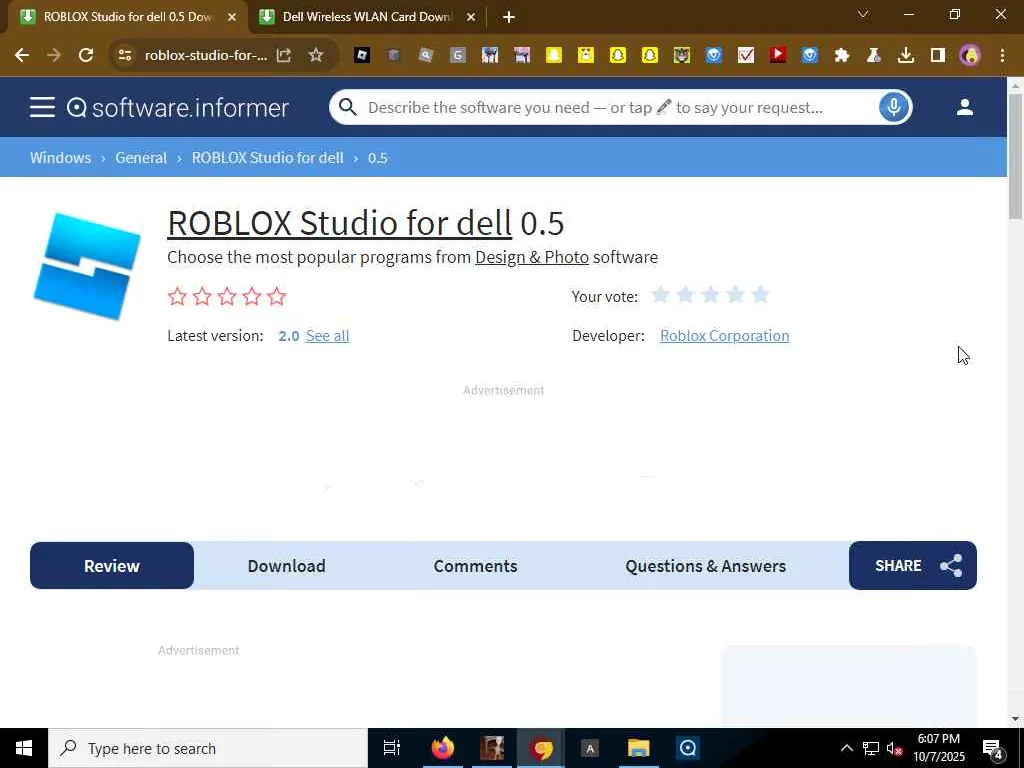This screenshot has height=768, width=1024.
Task: Open the user account icon in header
Action: (965, 107)
